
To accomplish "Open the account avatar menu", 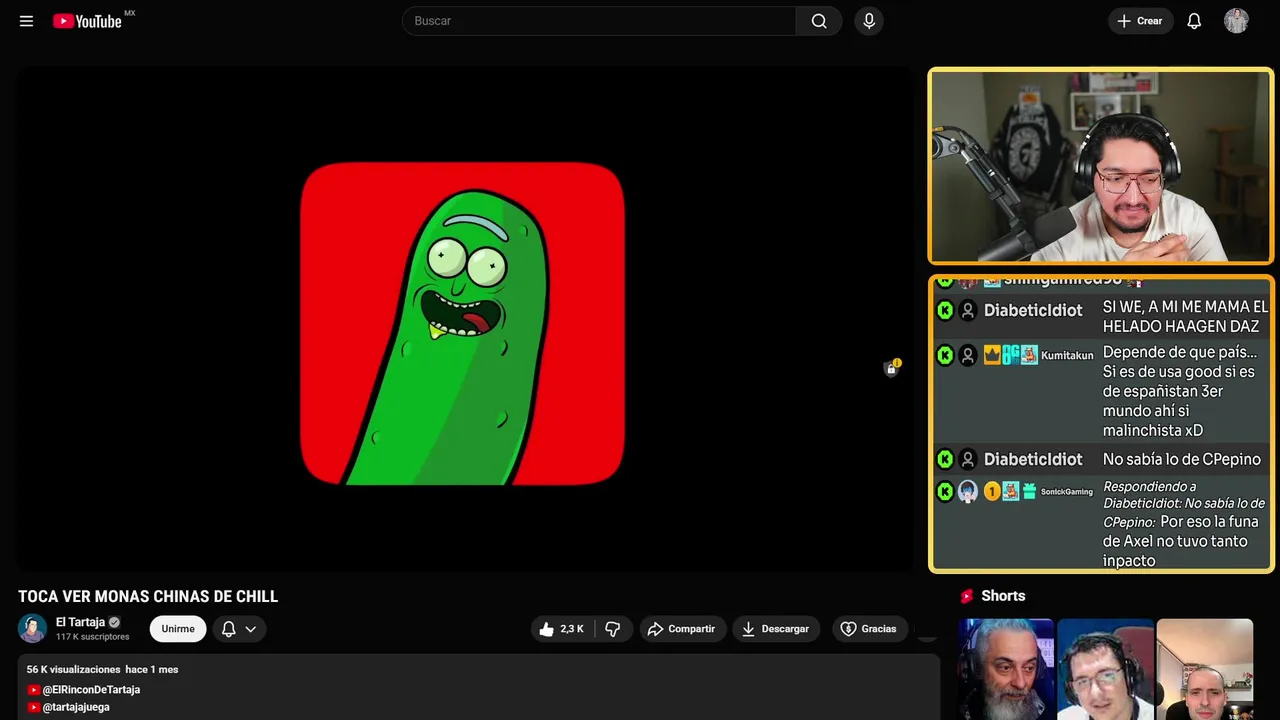I will [x=1236, y=21].
